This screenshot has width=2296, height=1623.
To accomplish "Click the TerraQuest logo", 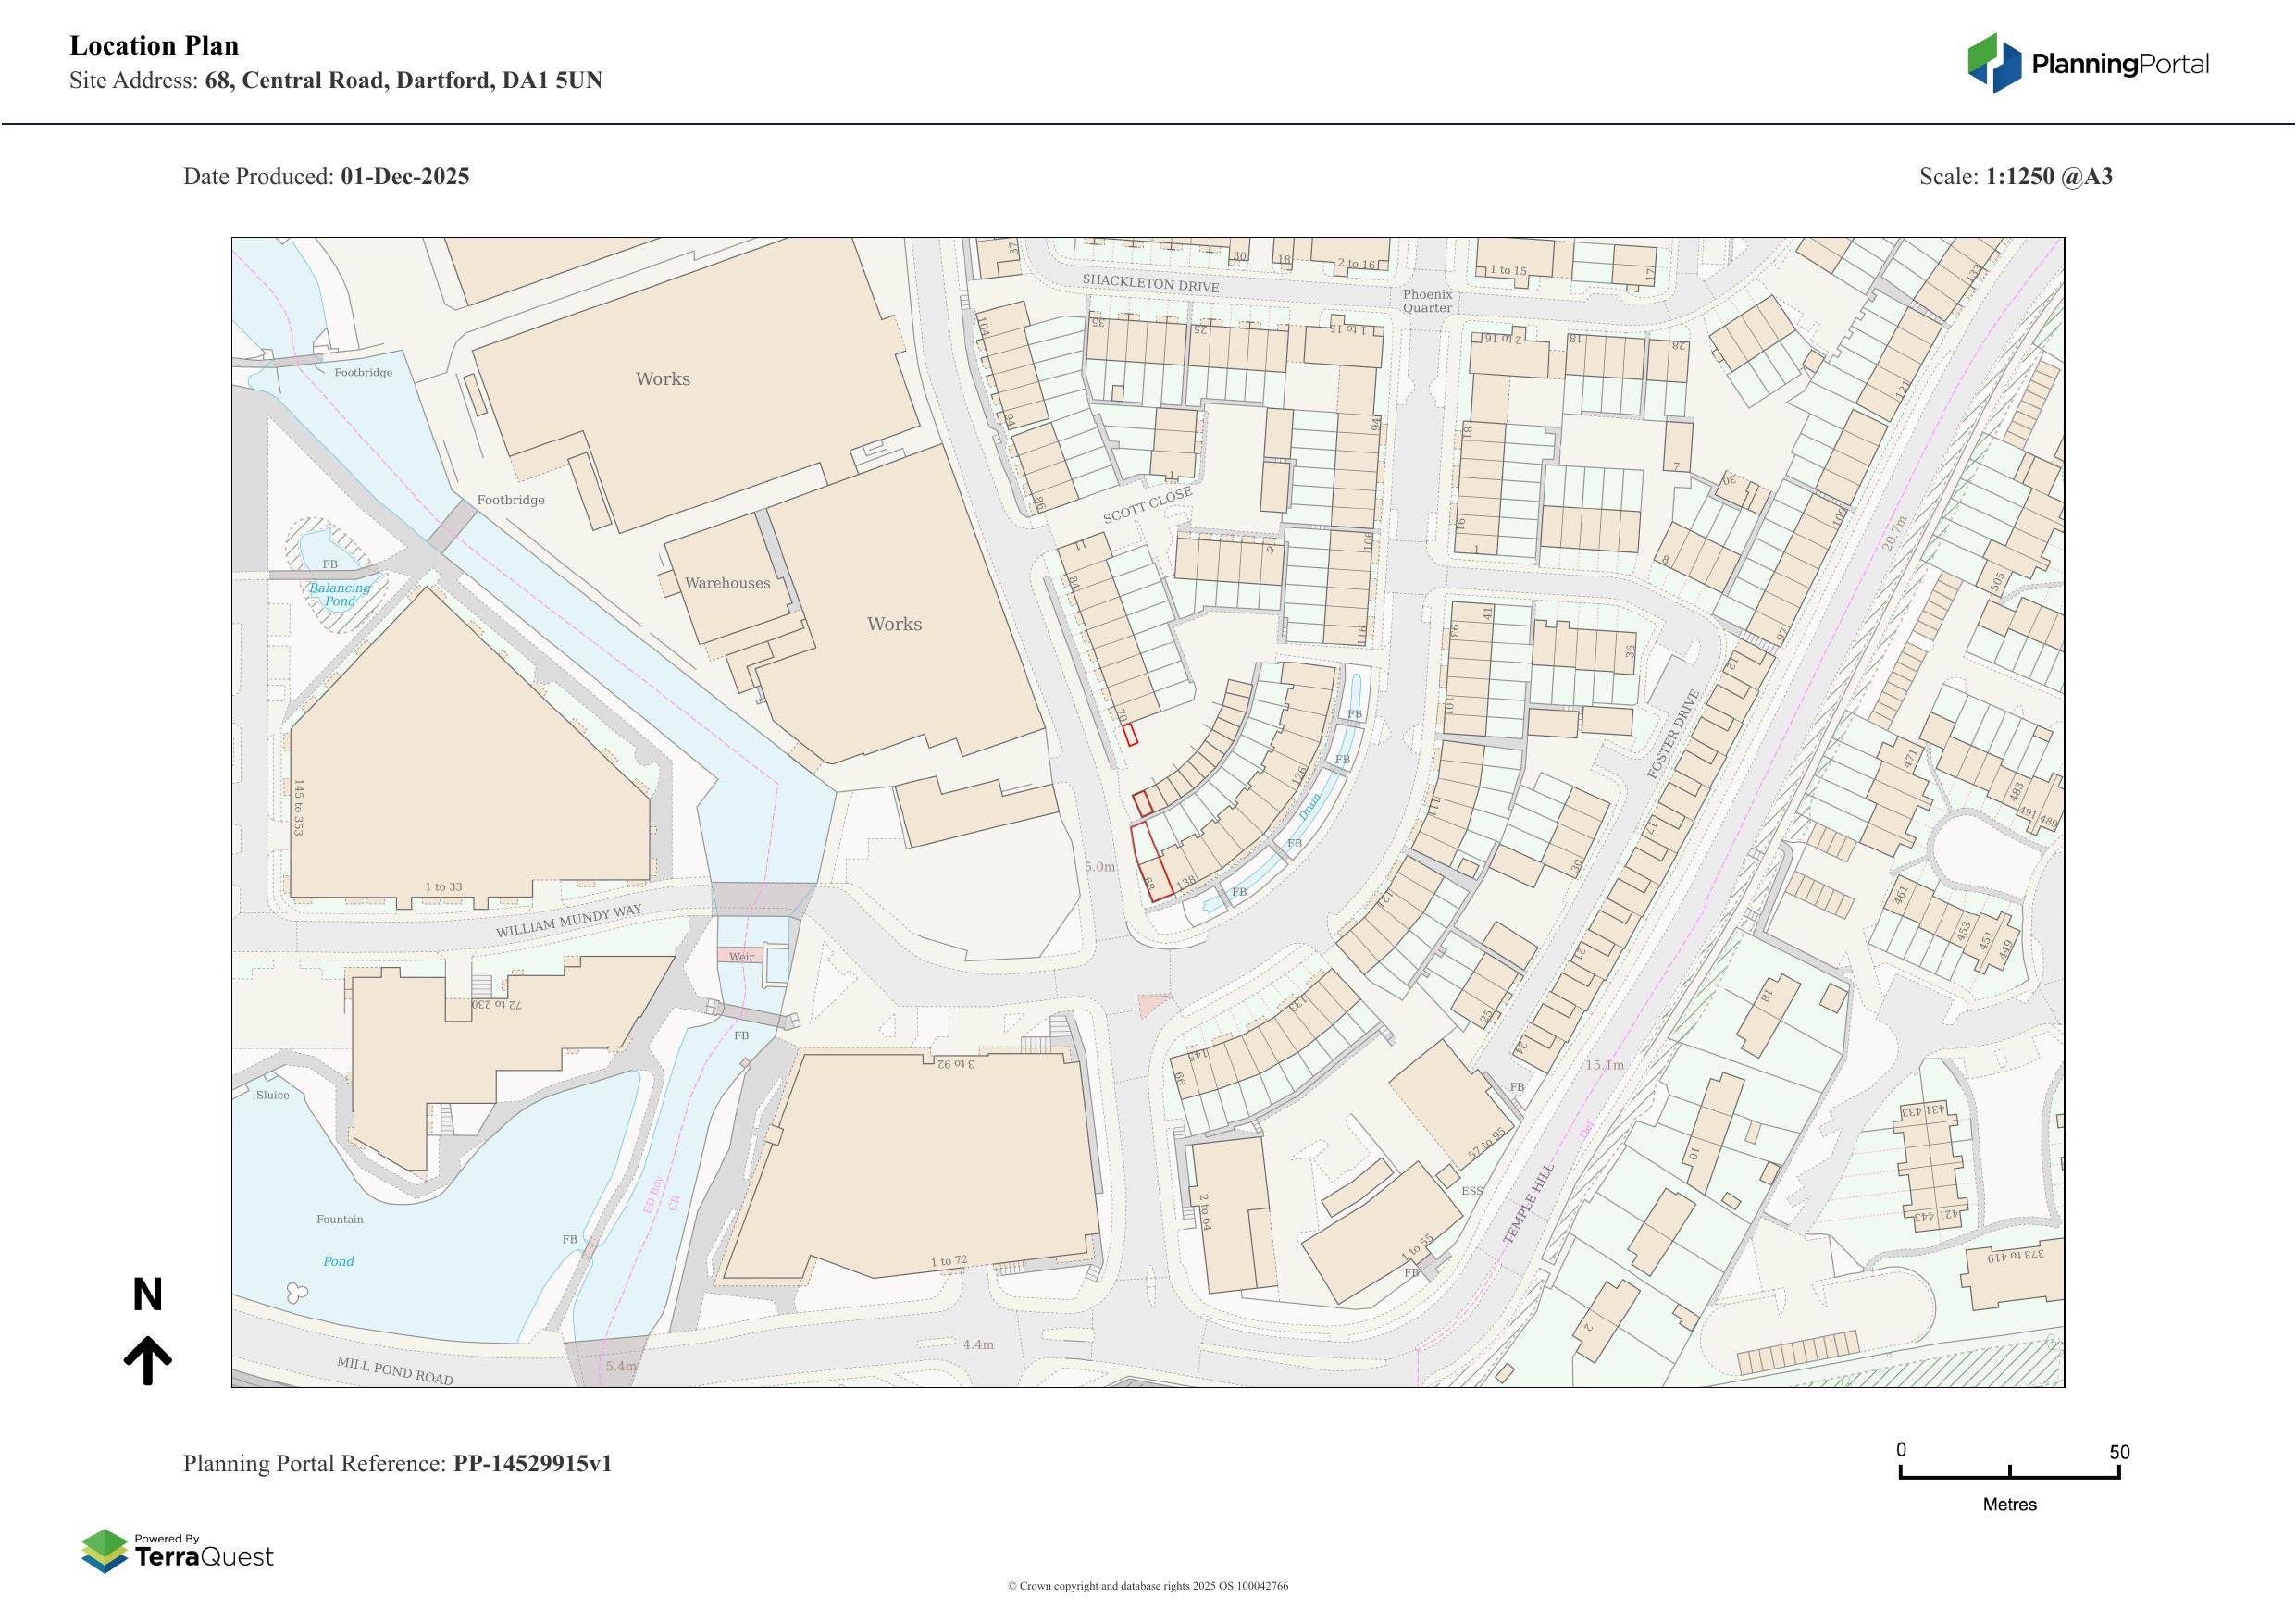I will point(177,1551).
